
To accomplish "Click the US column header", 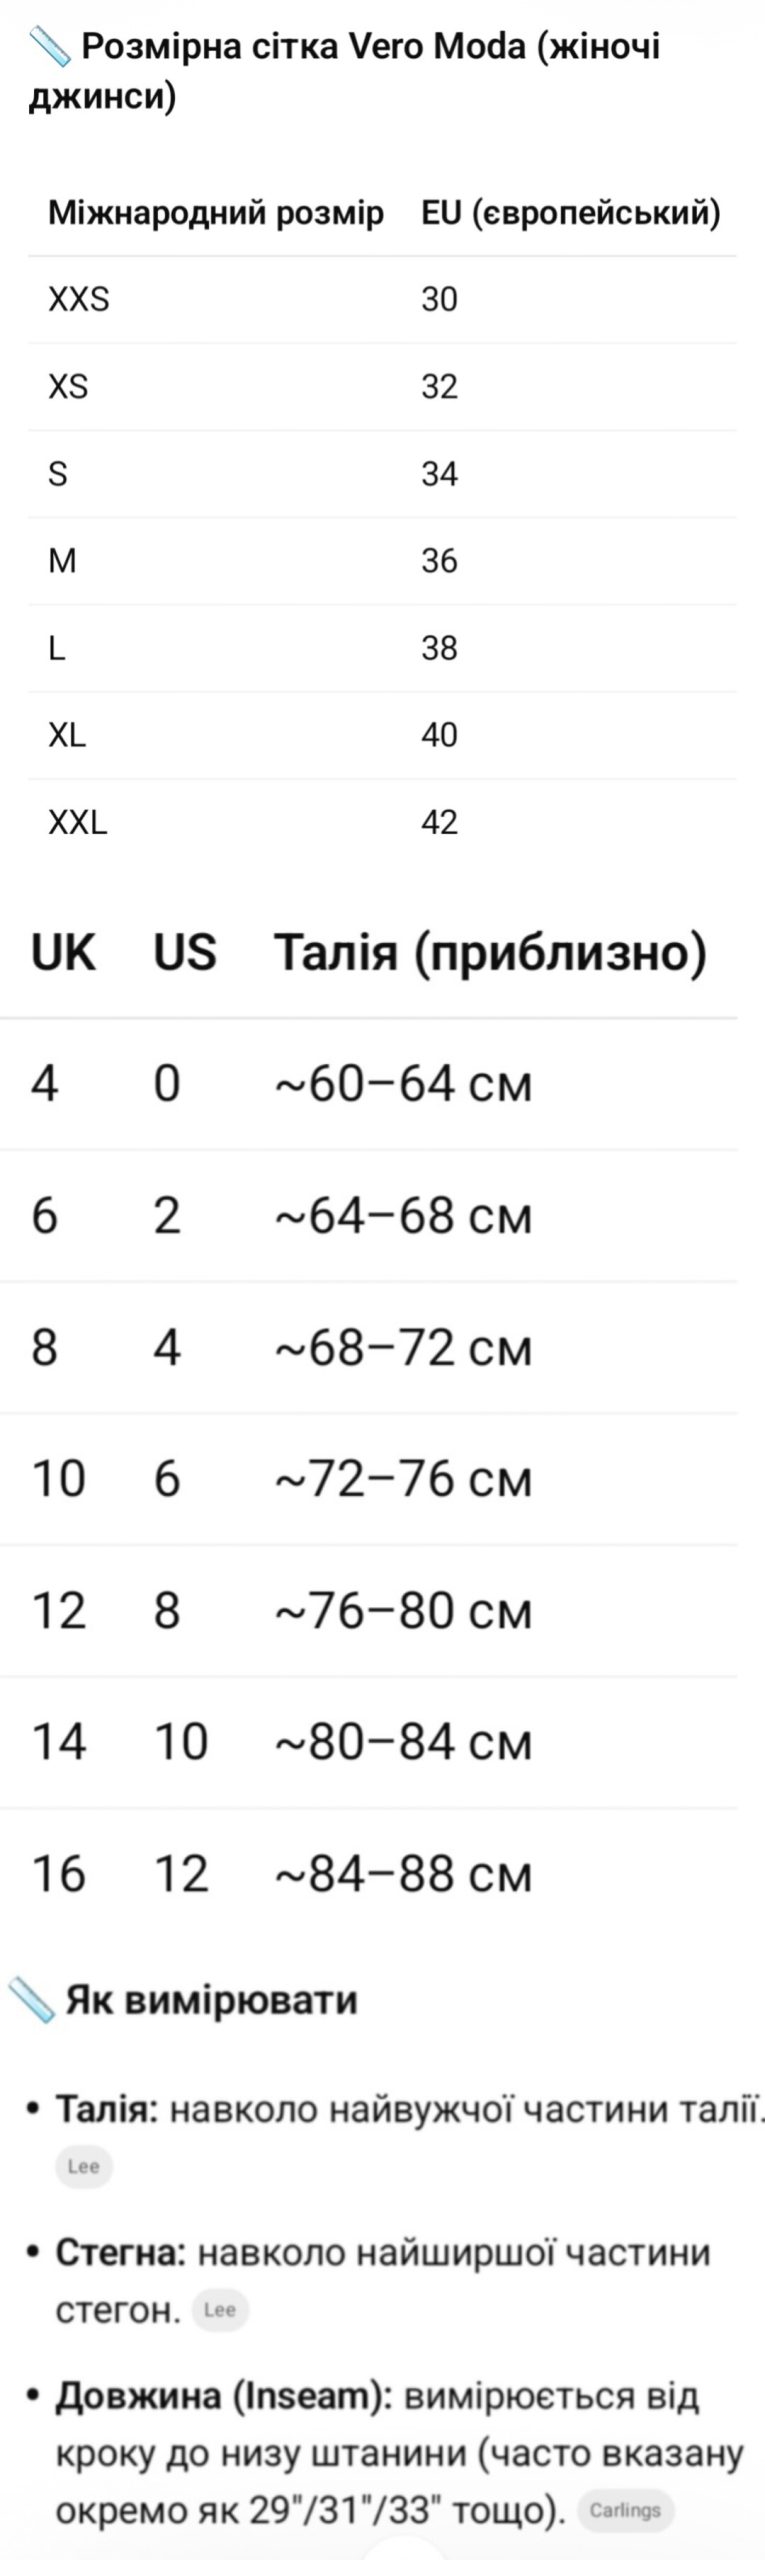I will coord(185,952).
